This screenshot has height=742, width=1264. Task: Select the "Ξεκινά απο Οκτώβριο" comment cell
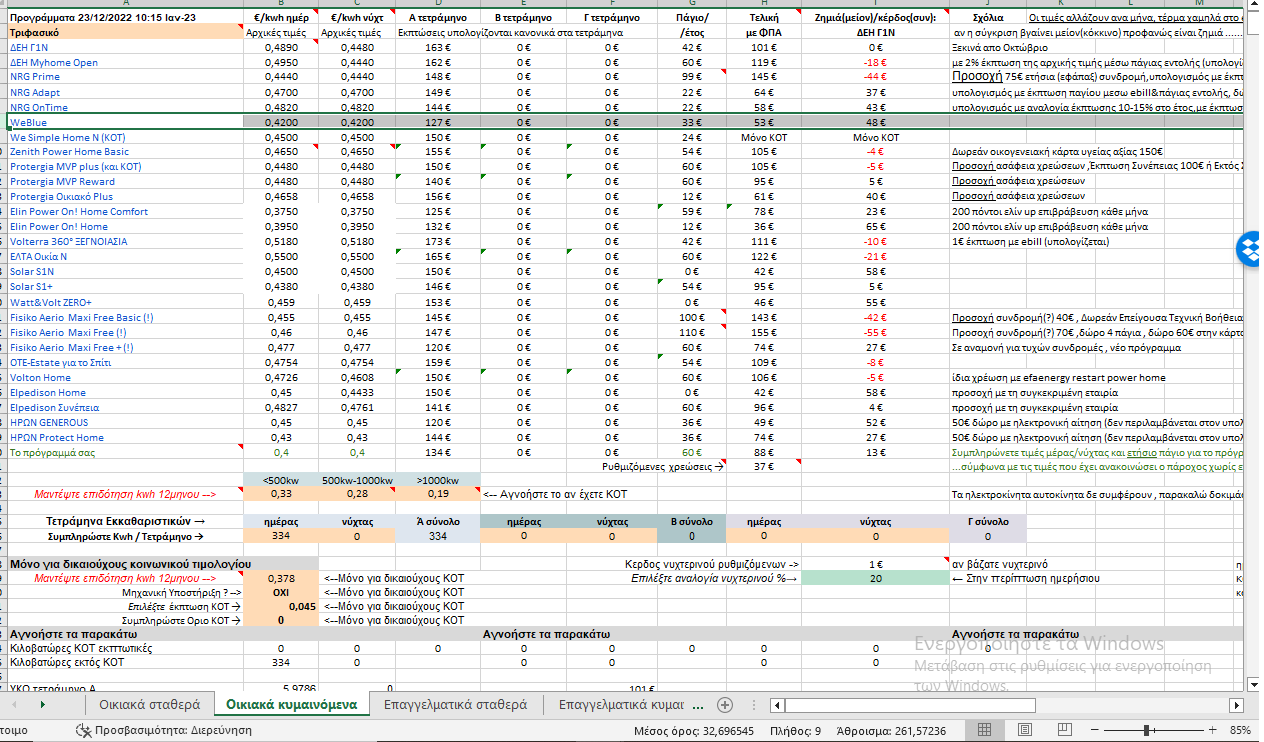(1000, 47)
